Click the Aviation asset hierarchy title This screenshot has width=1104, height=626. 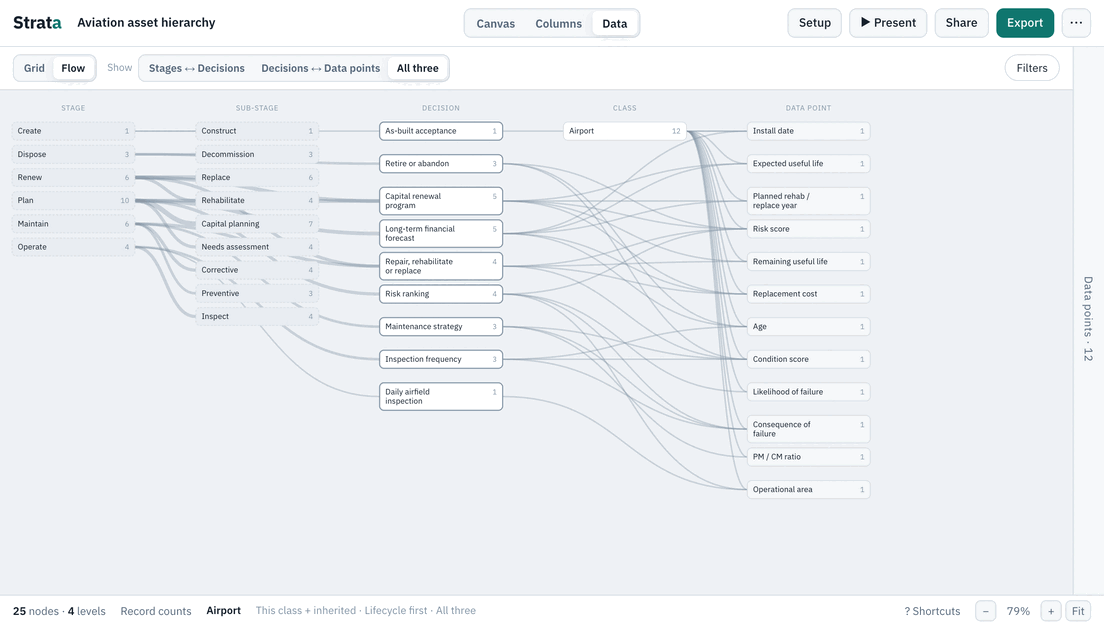pyautogui.click(x=146, y=23)
